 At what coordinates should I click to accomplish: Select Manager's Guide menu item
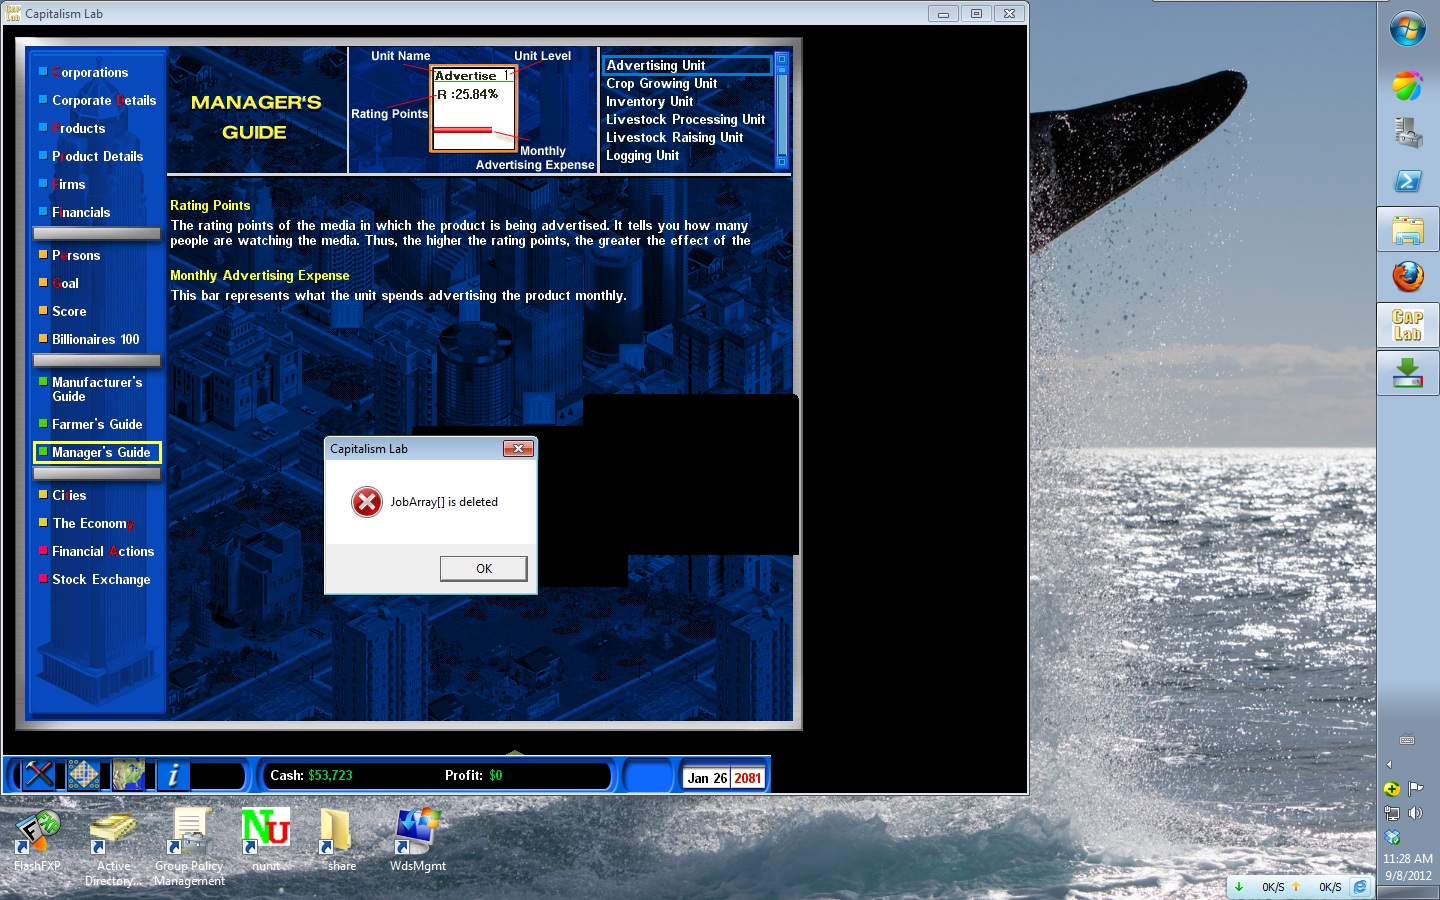[97, 452]
